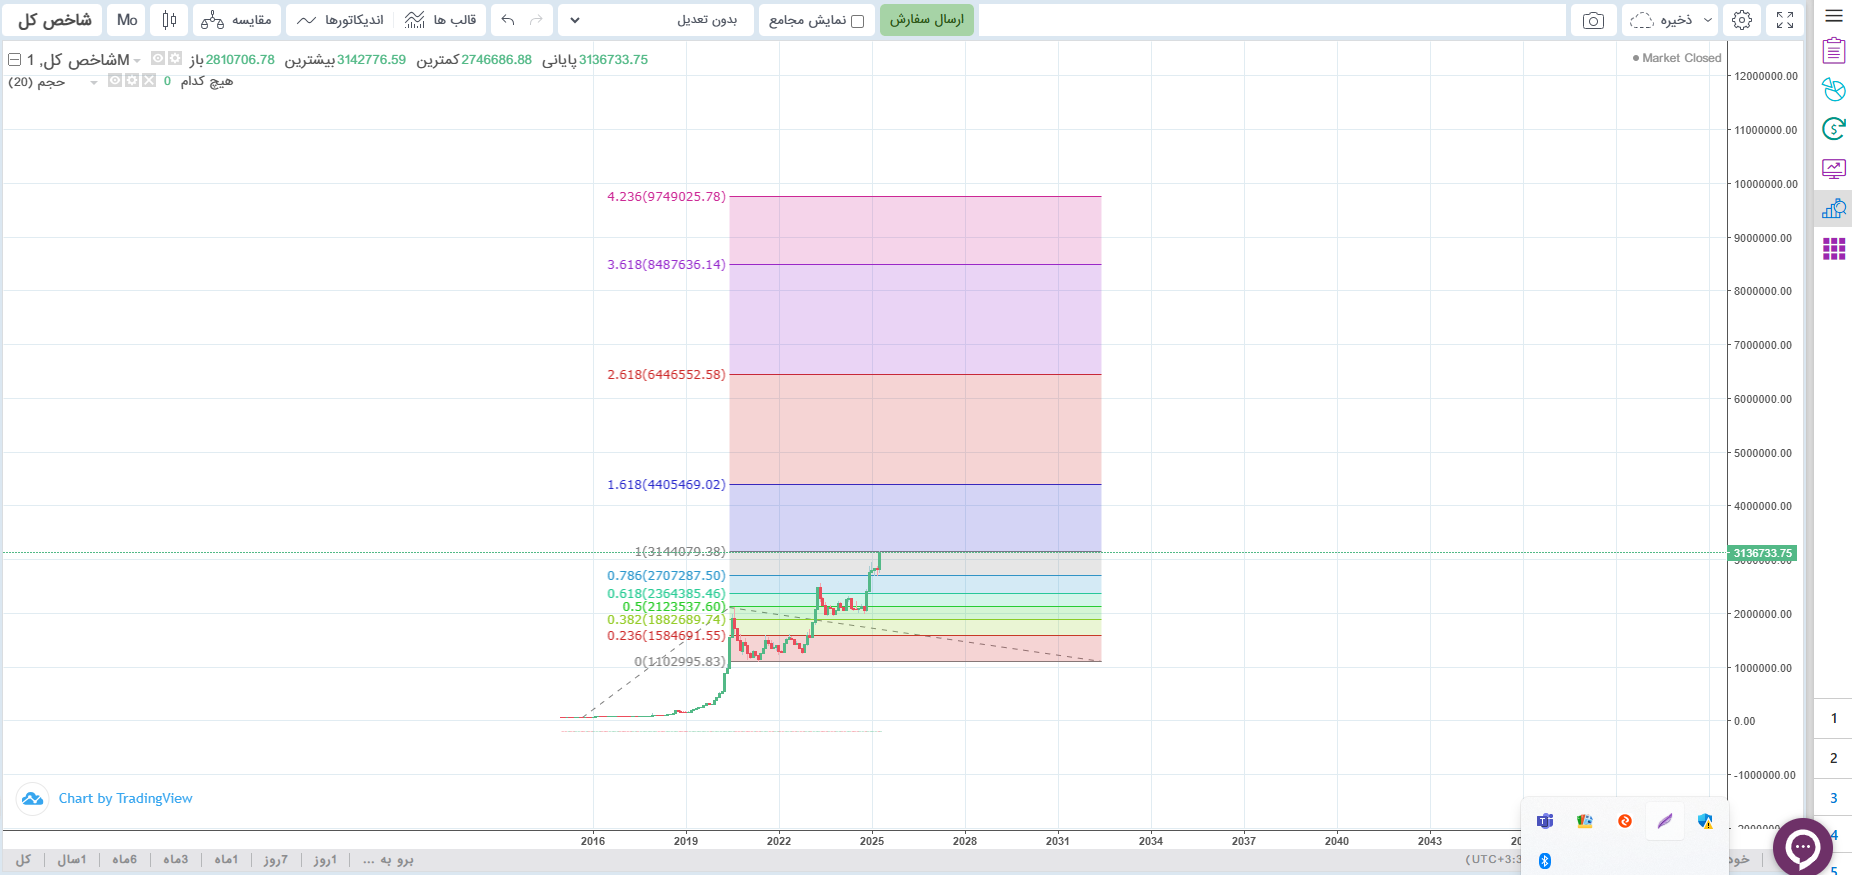The width and height of the screenshot is (1852, 875).
Task: Open the pie chart portfolio sidebar icon
Action: point(1833,90)
